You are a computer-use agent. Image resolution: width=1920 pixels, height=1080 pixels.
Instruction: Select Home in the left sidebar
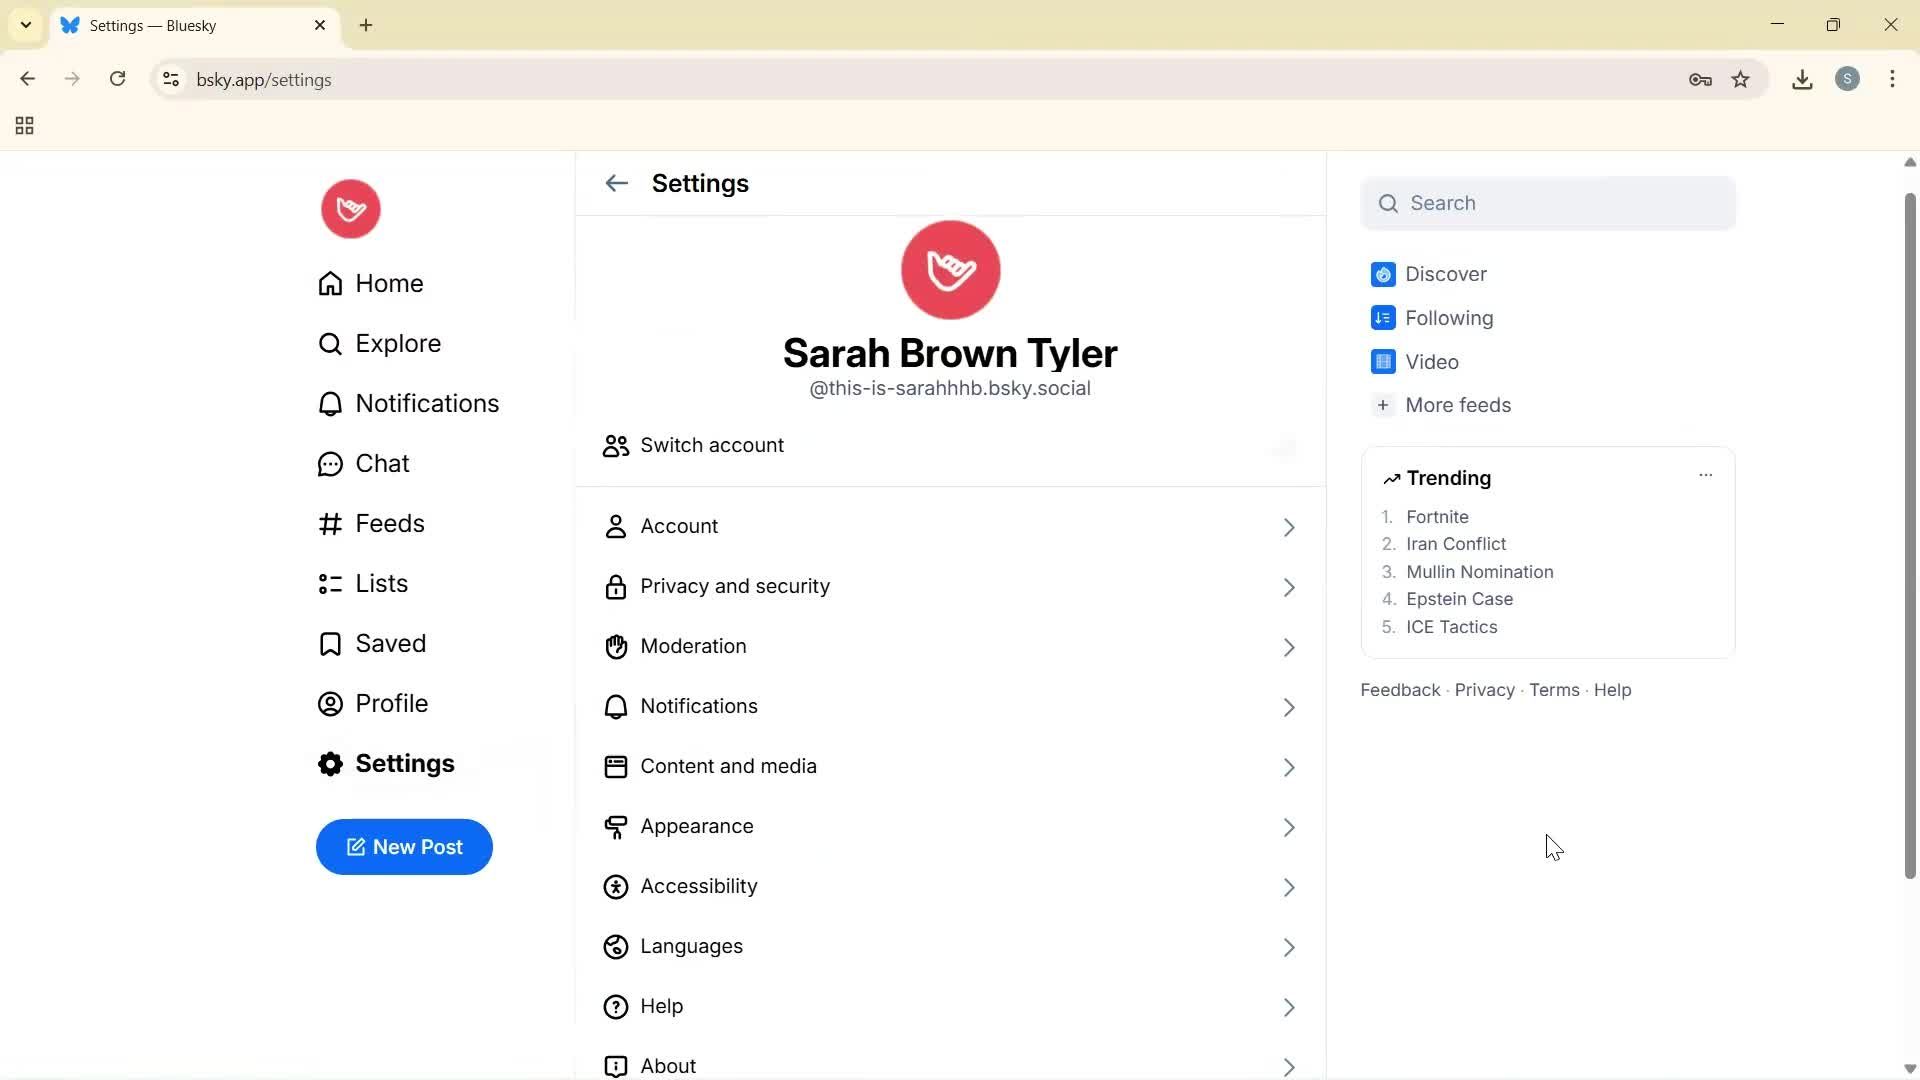[389, 283]
